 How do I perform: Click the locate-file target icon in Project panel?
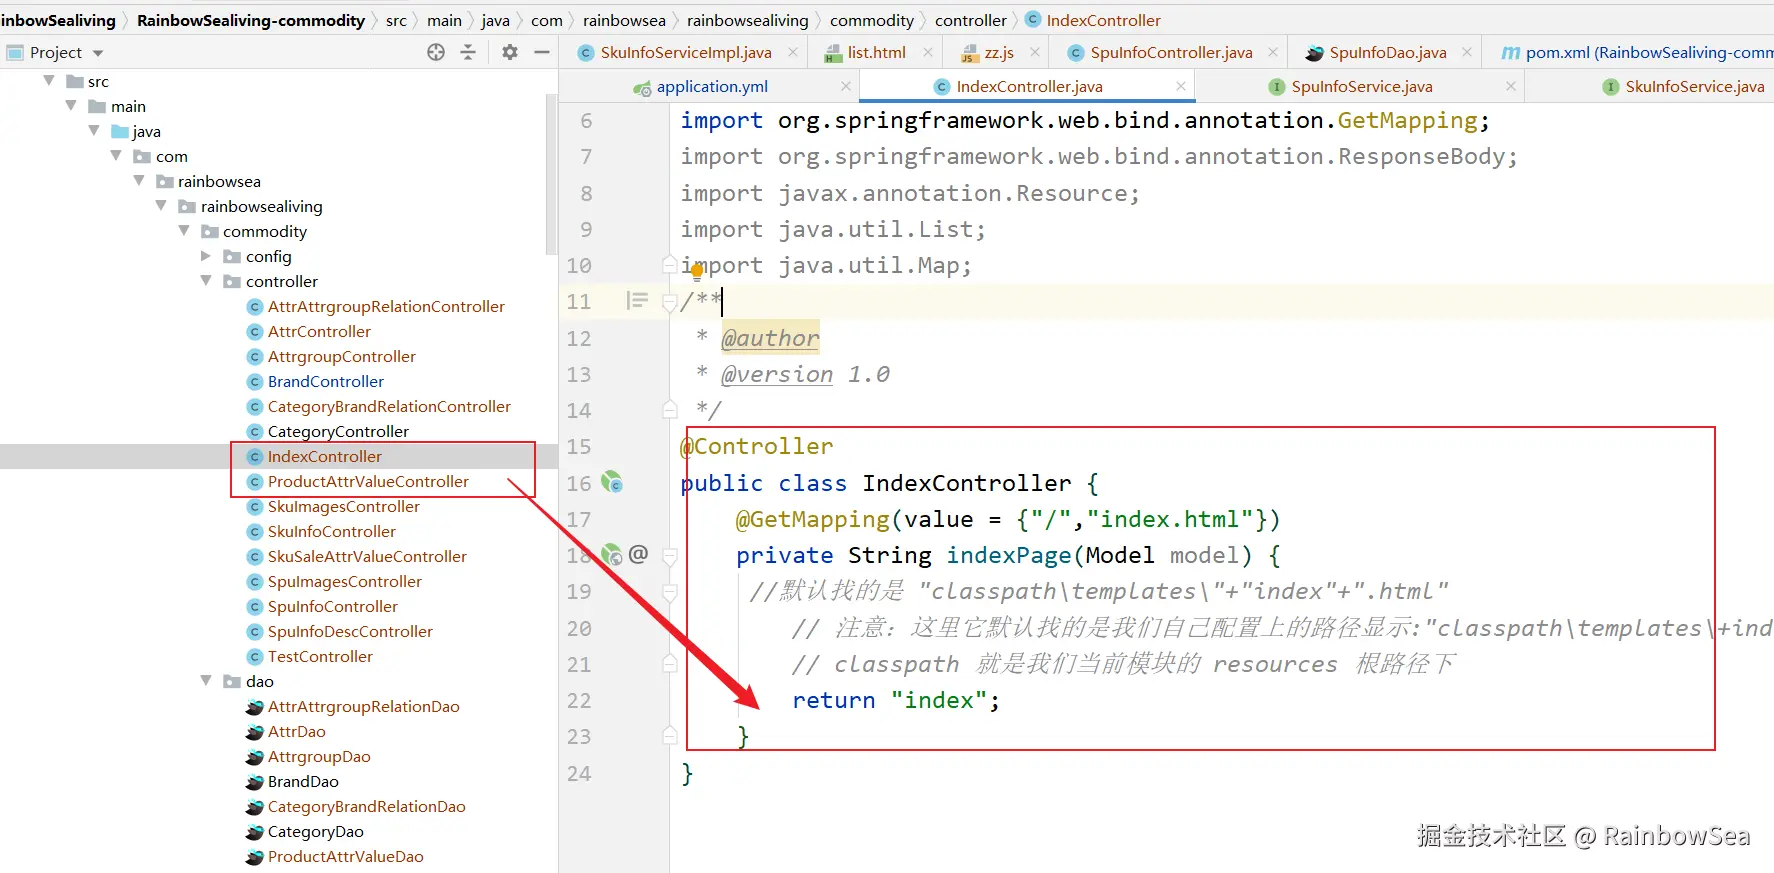[x=436, y=52]
